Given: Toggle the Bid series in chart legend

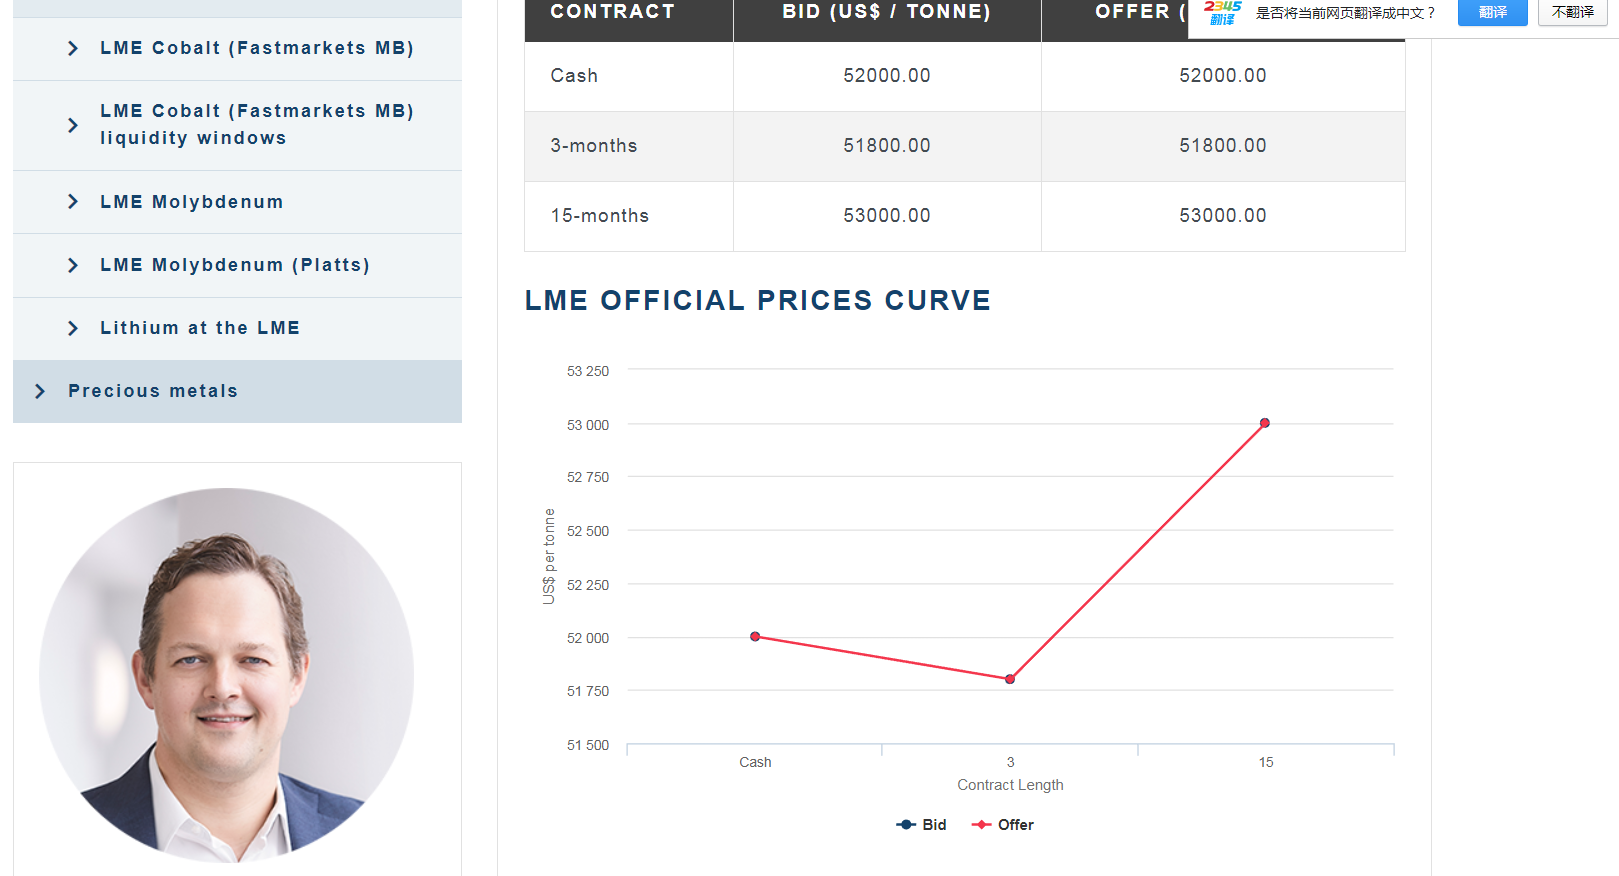Looking at the screenshot, I should pyautogui.click(x=921, y=825).
